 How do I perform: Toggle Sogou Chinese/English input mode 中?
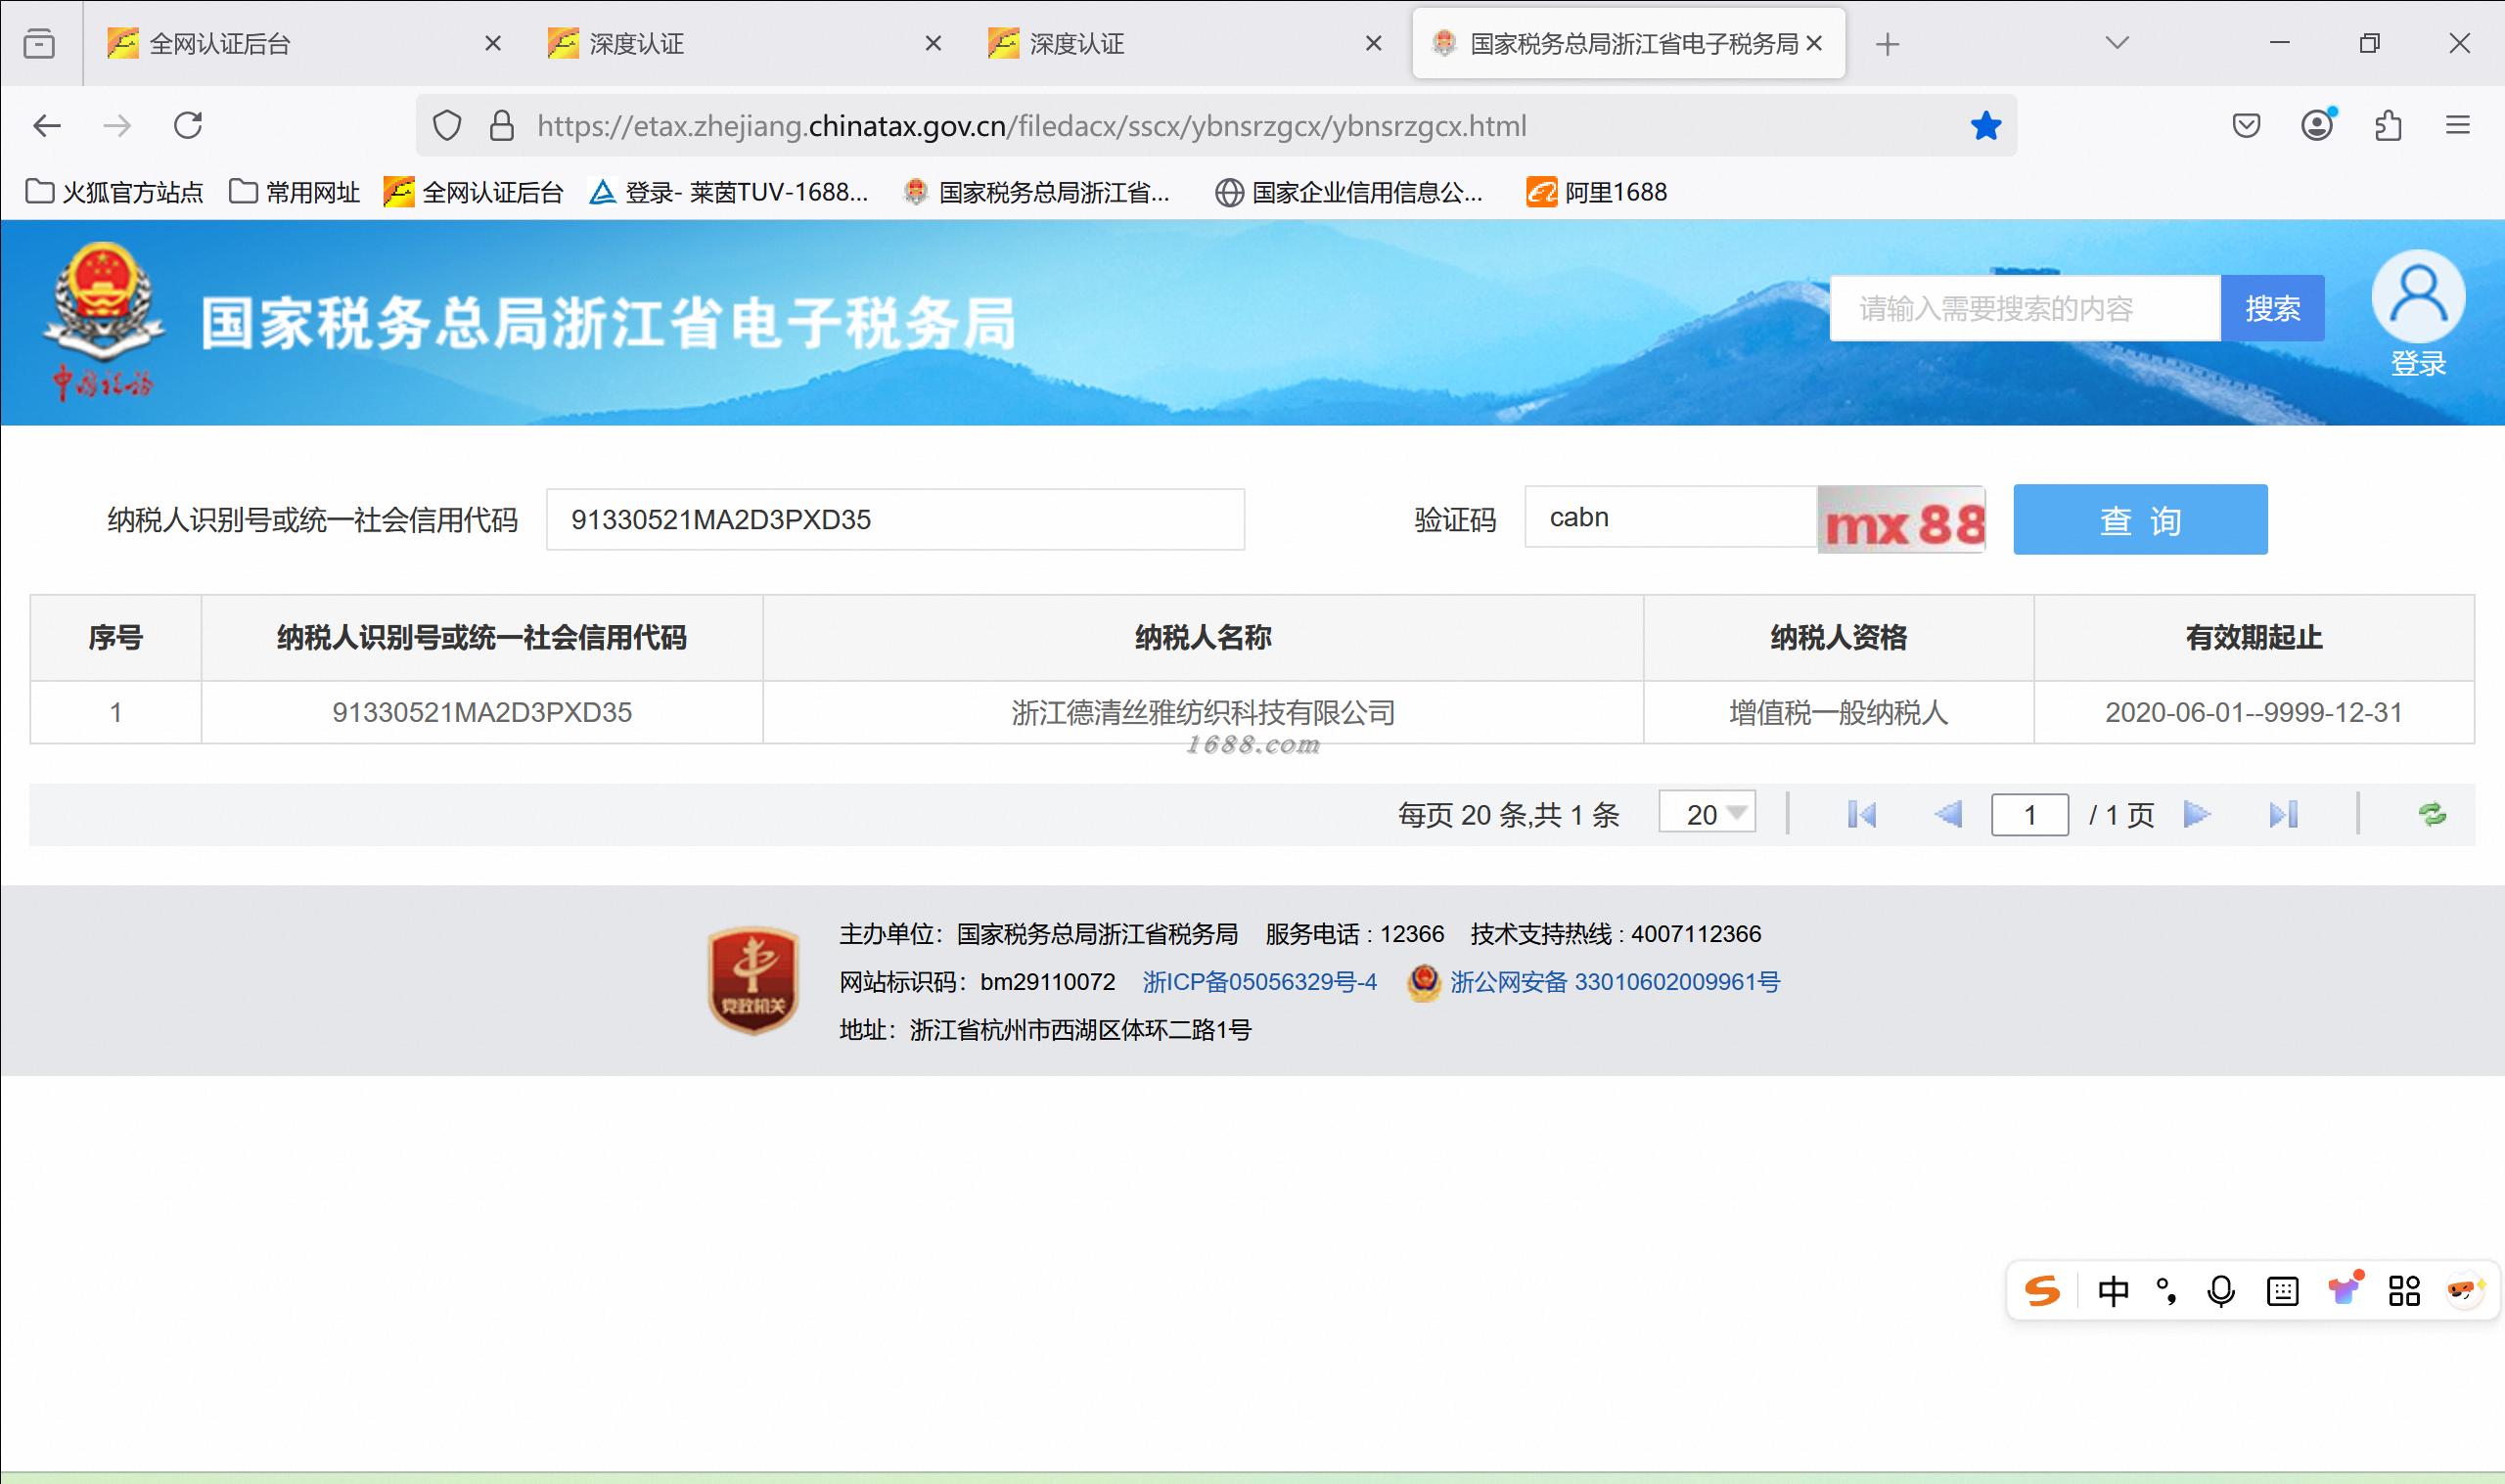2113,1291
